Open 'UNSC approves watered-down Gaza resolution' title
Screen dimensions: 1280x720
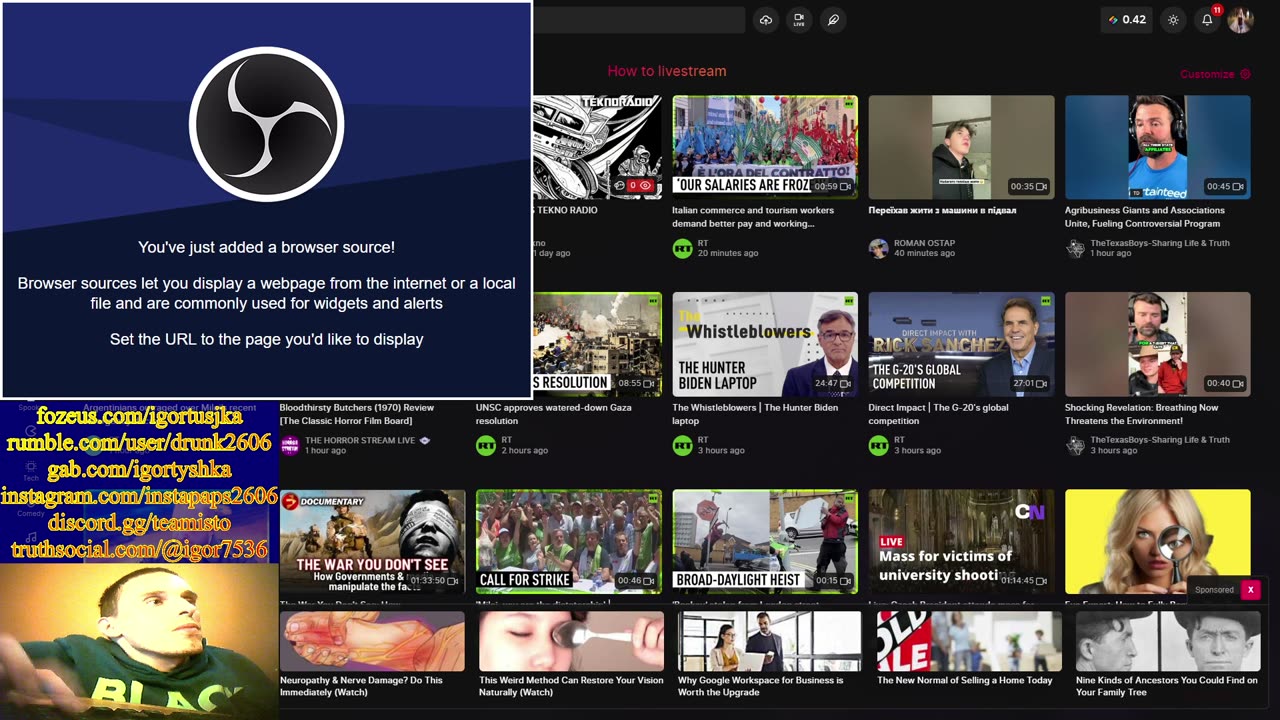click(x=553, y=414)
